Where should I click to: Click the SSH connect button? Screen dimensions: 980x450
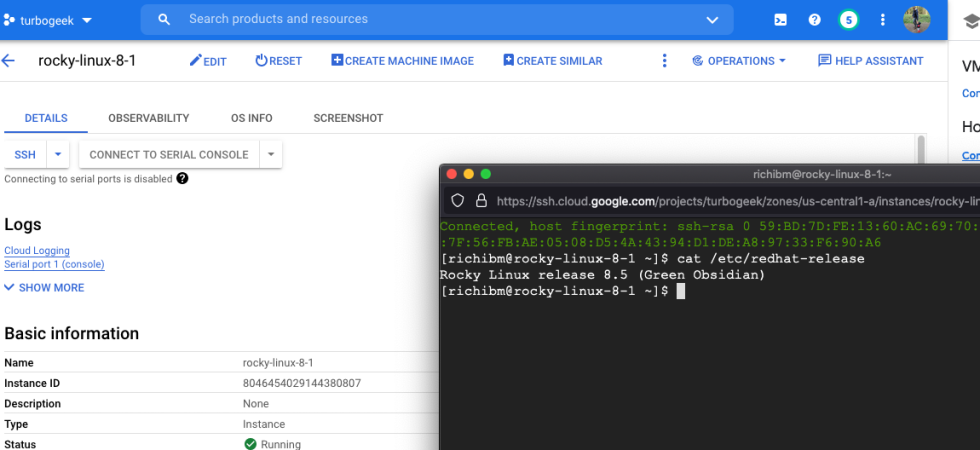[25, 154]
